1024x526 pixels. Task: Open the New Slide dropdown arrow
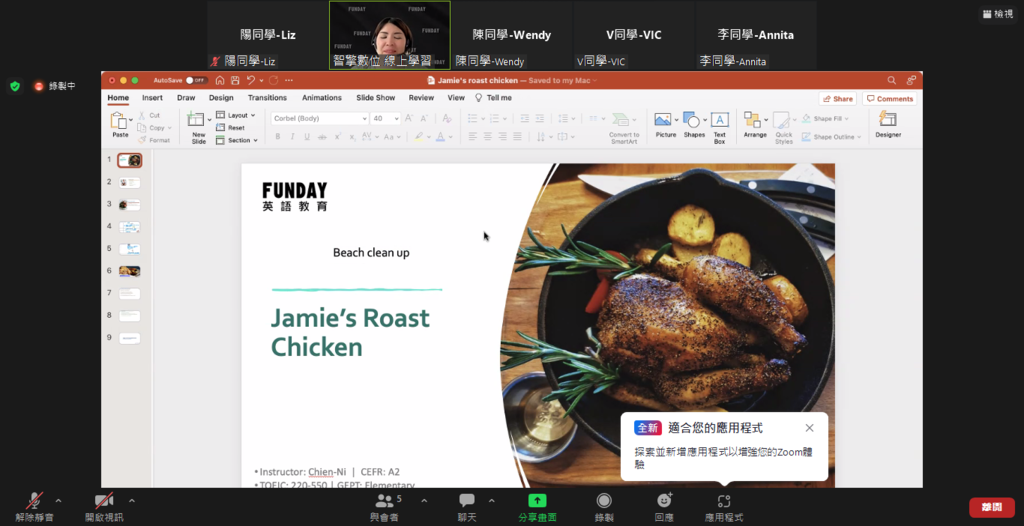point(209,120)
